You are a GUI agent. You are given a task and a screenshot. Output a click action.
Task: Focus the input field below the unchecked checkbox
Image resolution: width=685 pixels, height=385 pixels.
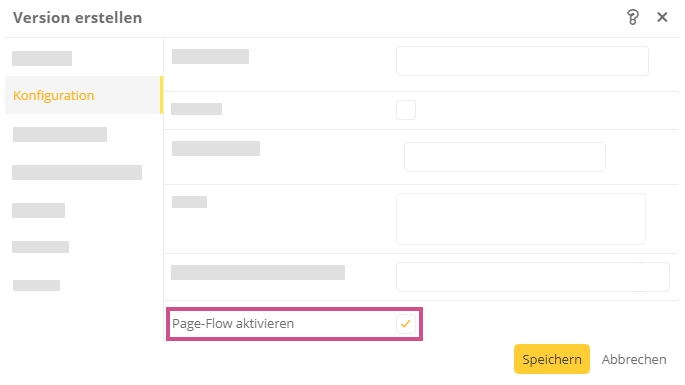click(x=505, y=157)
